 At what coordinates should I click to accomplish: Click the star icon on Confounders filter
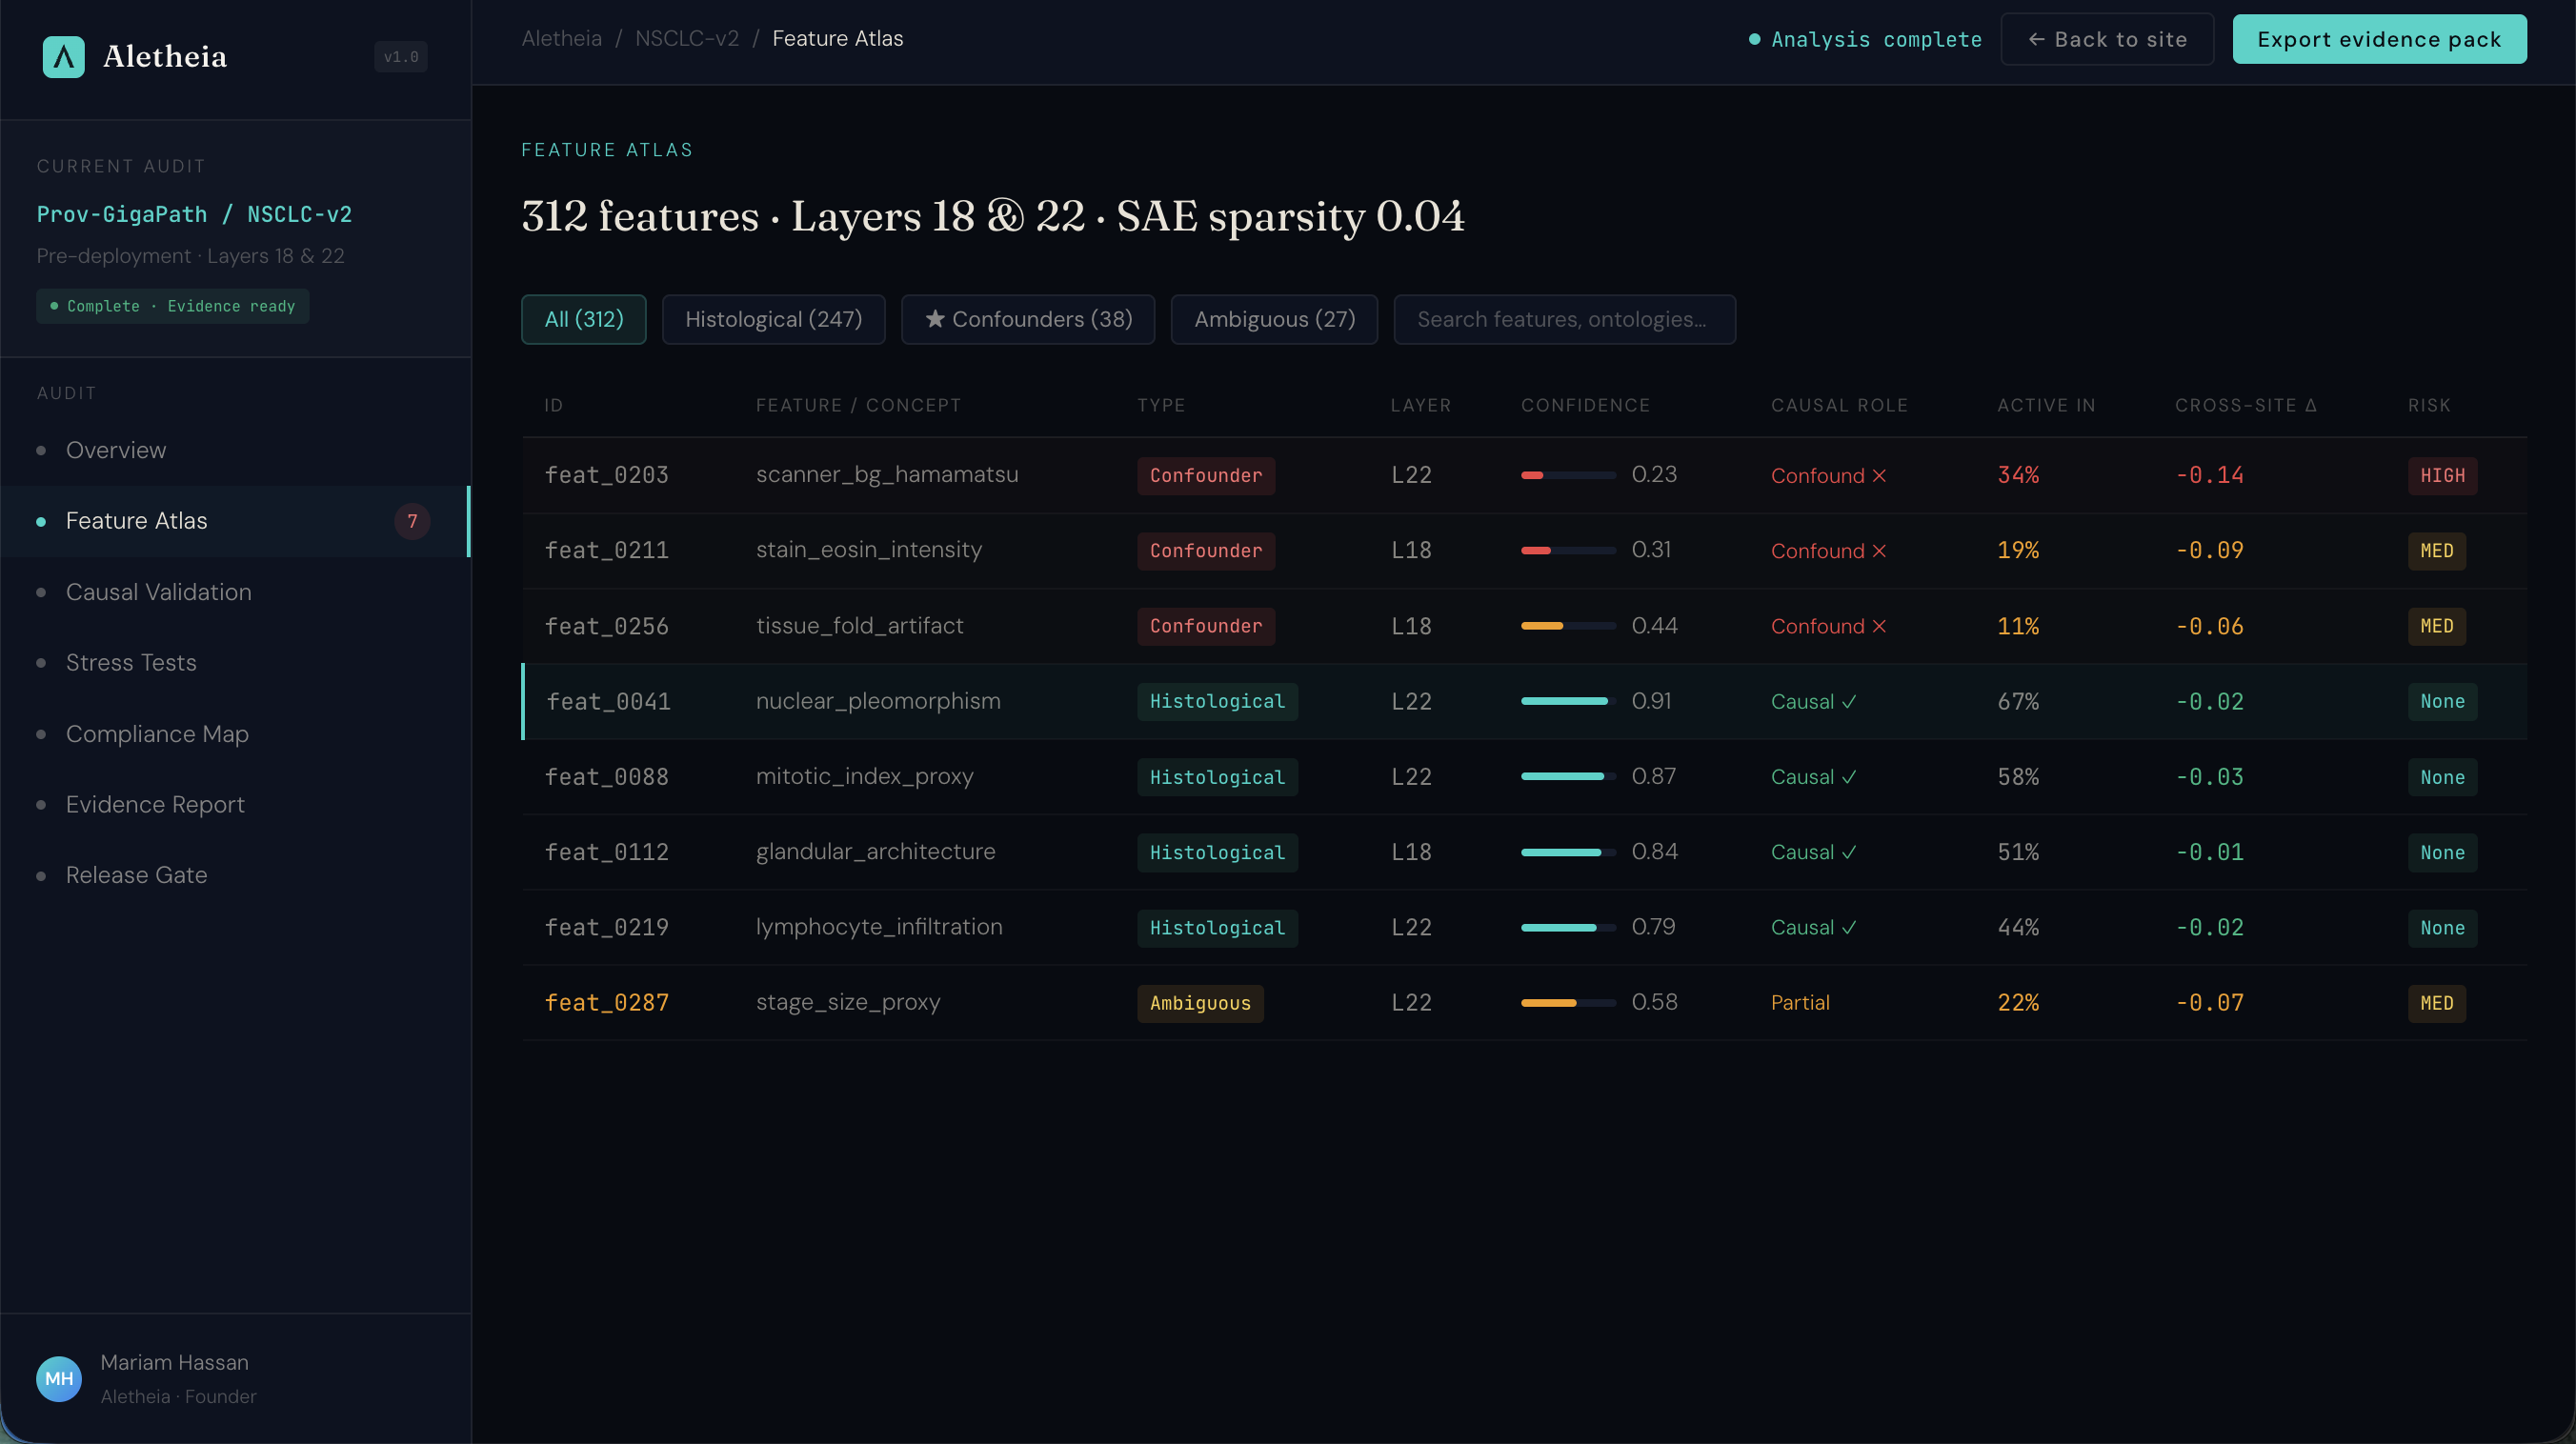934,319
